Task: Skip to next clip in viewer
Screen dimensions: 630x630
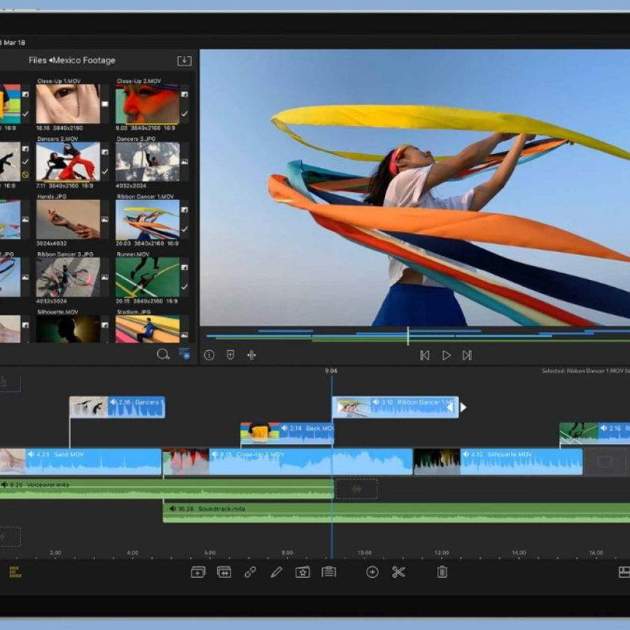Action: tap(467, 355)
